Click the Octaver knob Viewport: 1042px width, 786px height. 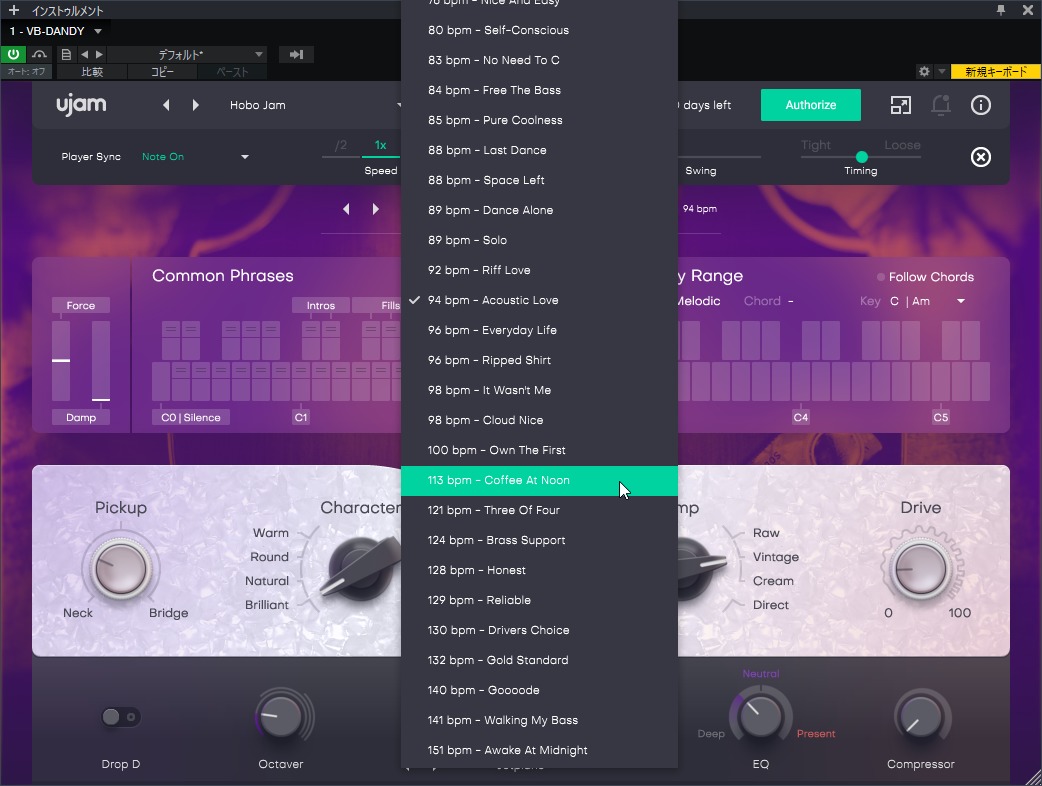point(280,717)
